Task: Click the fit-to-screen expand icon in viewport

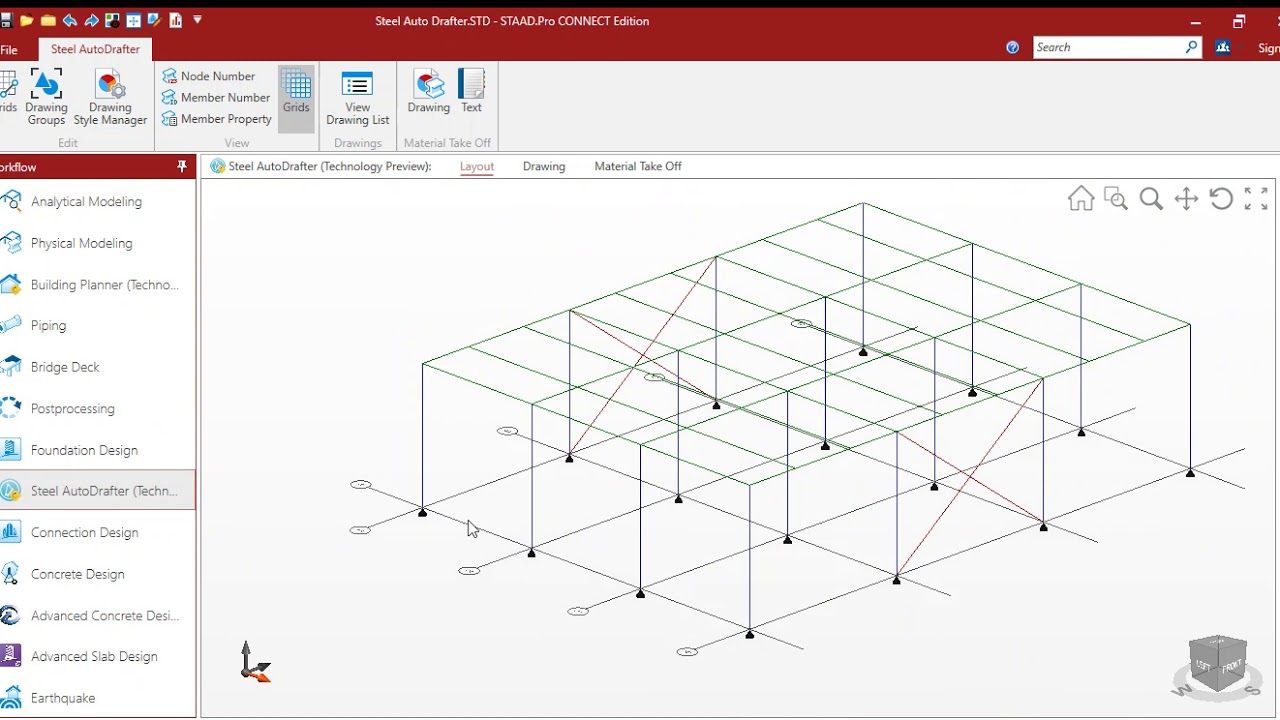Action: 1256,199
